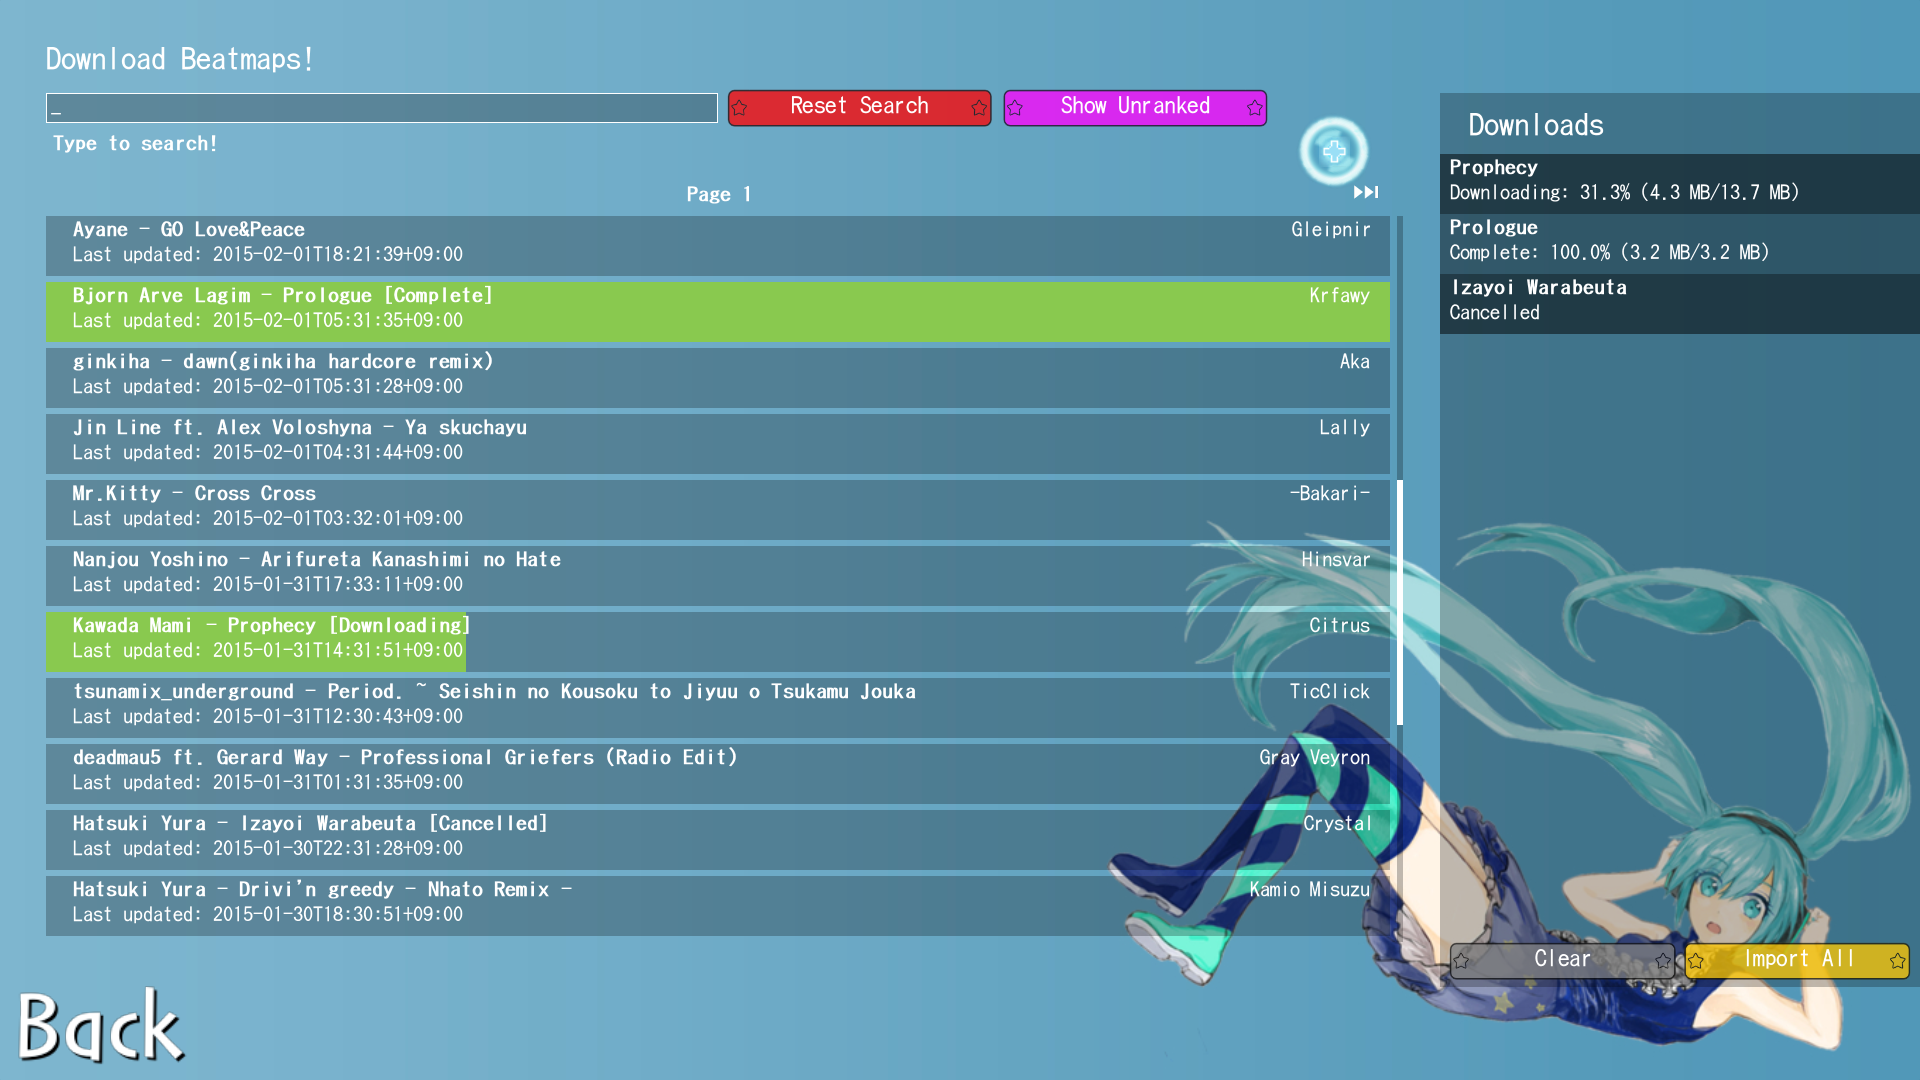Select Hatsuki Yura - Drivi'n greedy row

click(718, 905)
